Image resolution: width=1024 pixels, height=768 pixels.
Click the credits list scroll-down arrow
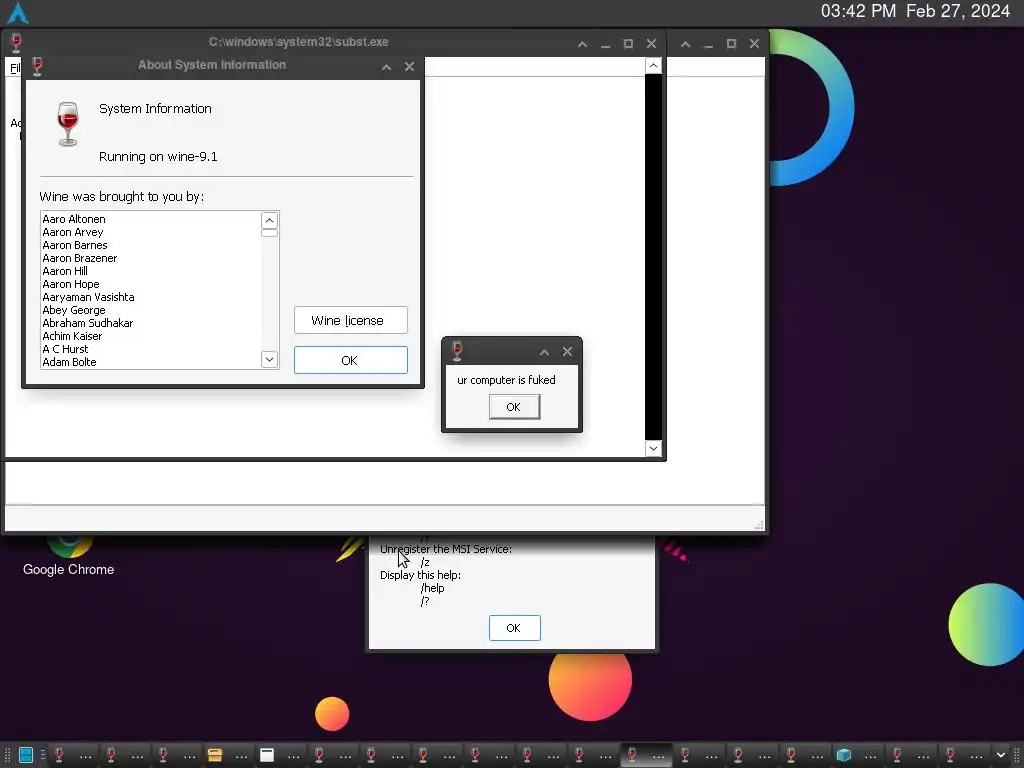(x=269, y=359)
